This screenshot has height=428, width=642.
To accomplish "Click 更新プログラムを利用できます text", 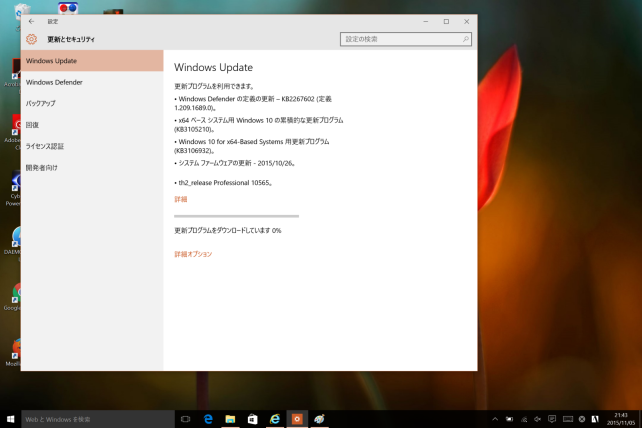I will [x=214, y=86].
